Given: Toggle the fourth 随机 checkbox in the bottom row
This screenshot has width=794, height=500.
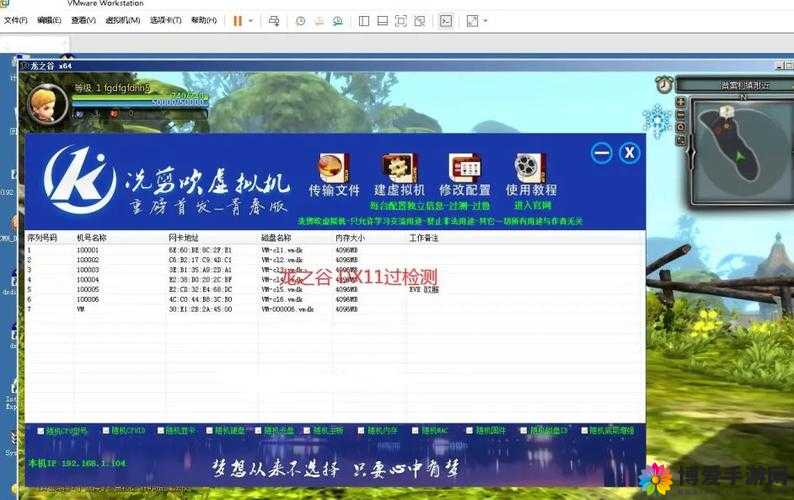Looking at the screenshot, I should (209, 431).
